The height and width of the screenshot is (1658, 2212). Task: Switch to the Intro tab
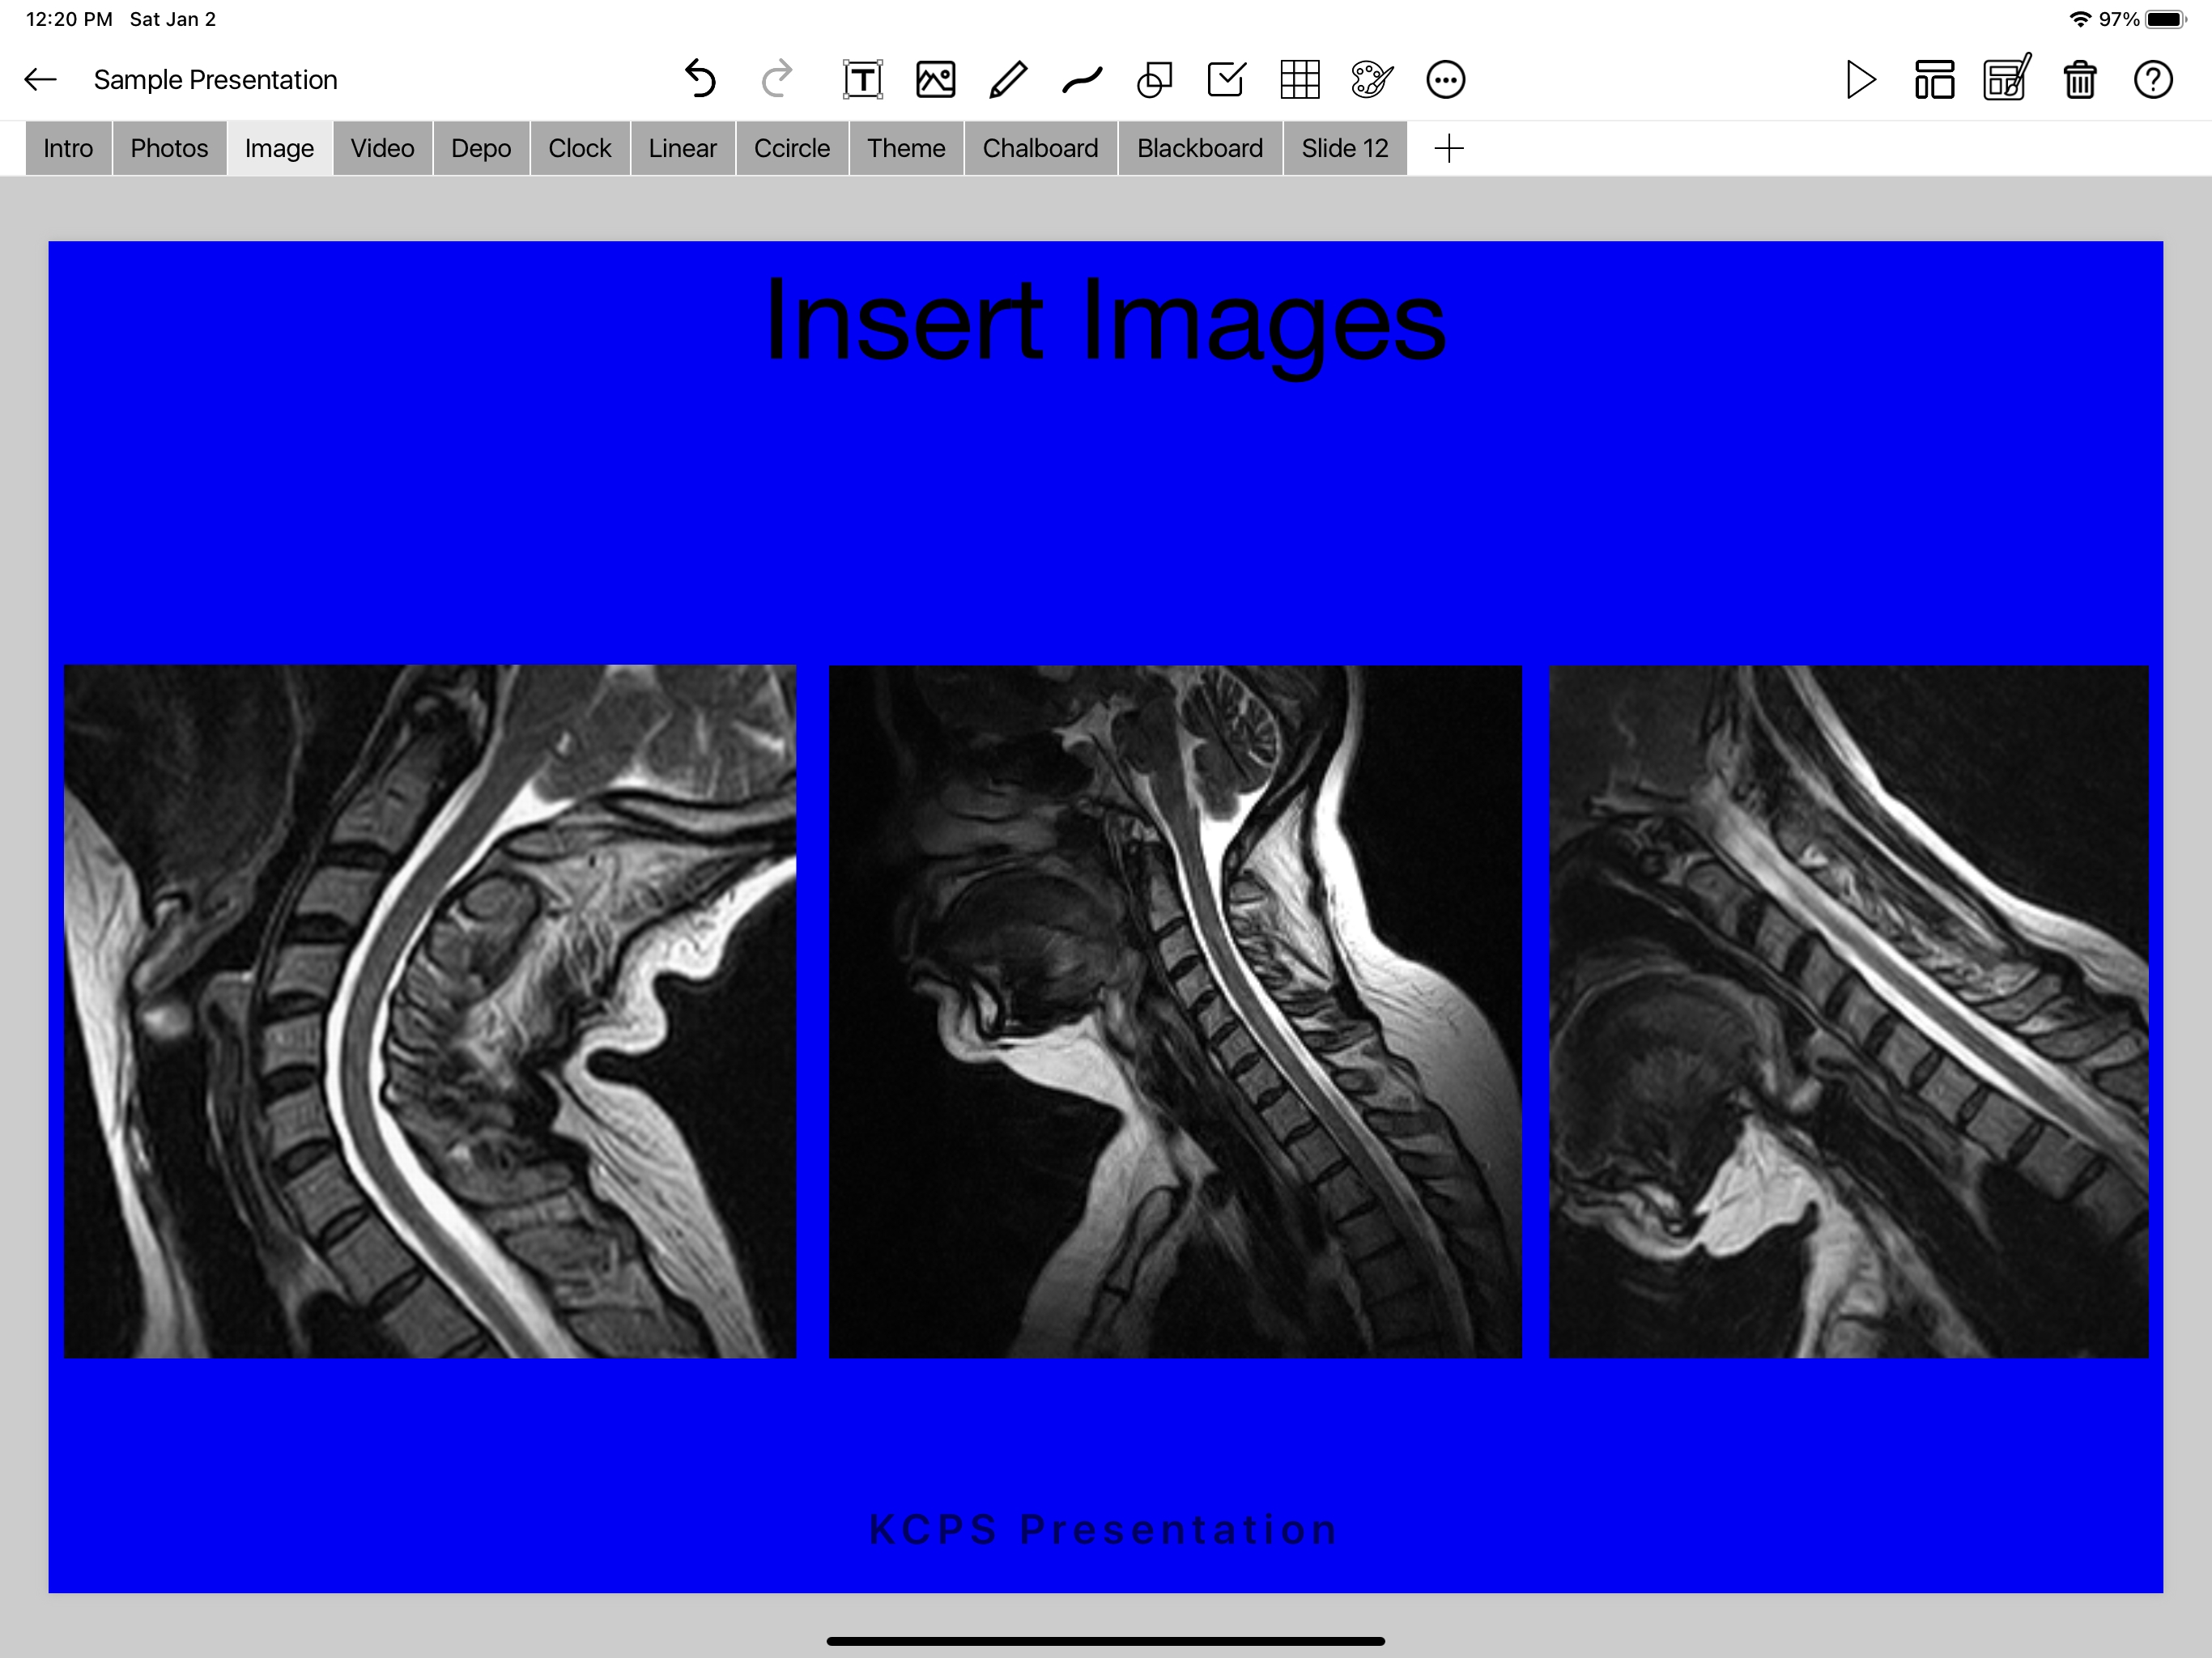pos(68,149)
